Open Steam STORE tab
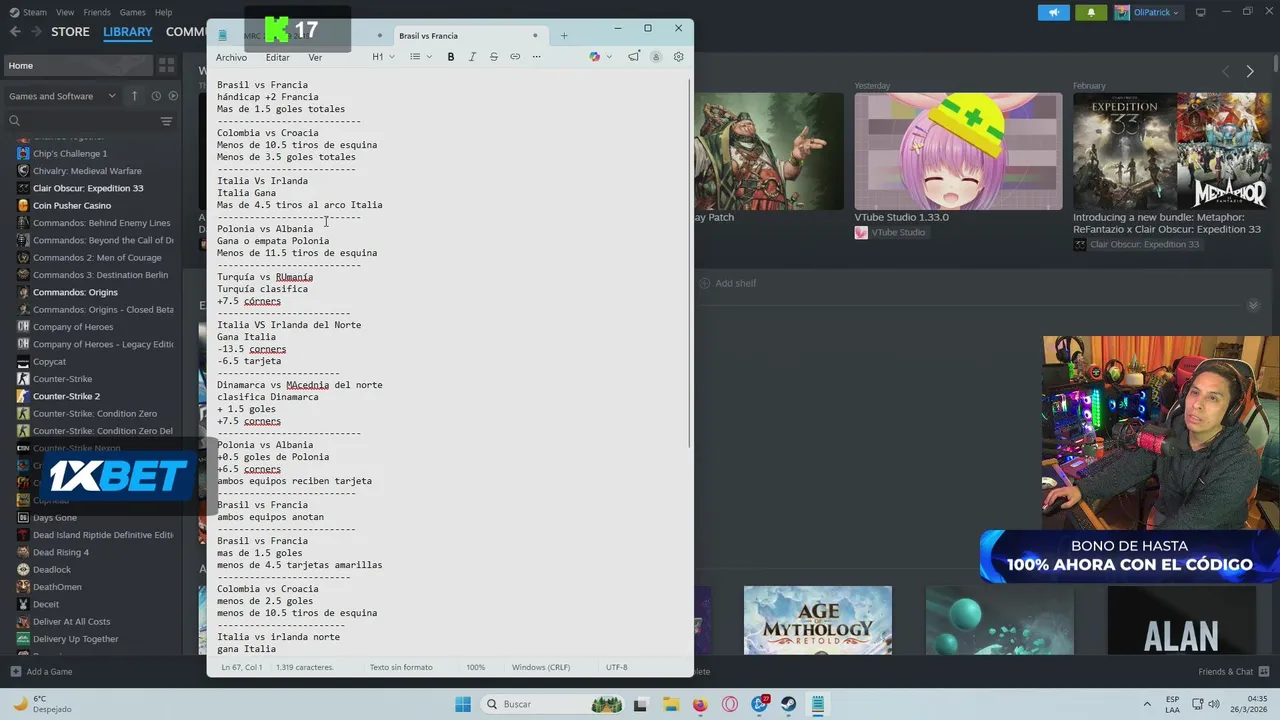The width and height of the screenshot is (1280, 720). click(x=70, y=32)
